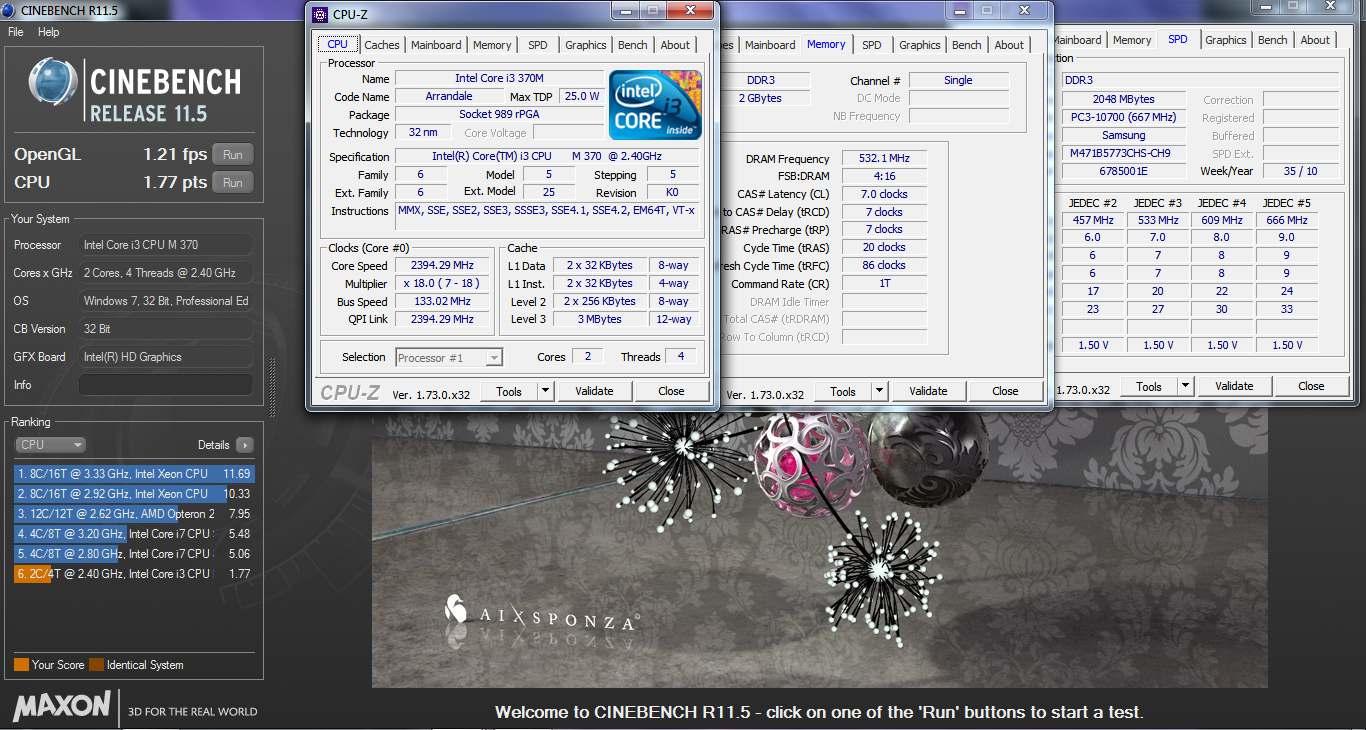This screenshot has height=730, width=1366.
Task: Click the Command Rate value 1T
Action: pyautogui.click(x=884, y=283)
